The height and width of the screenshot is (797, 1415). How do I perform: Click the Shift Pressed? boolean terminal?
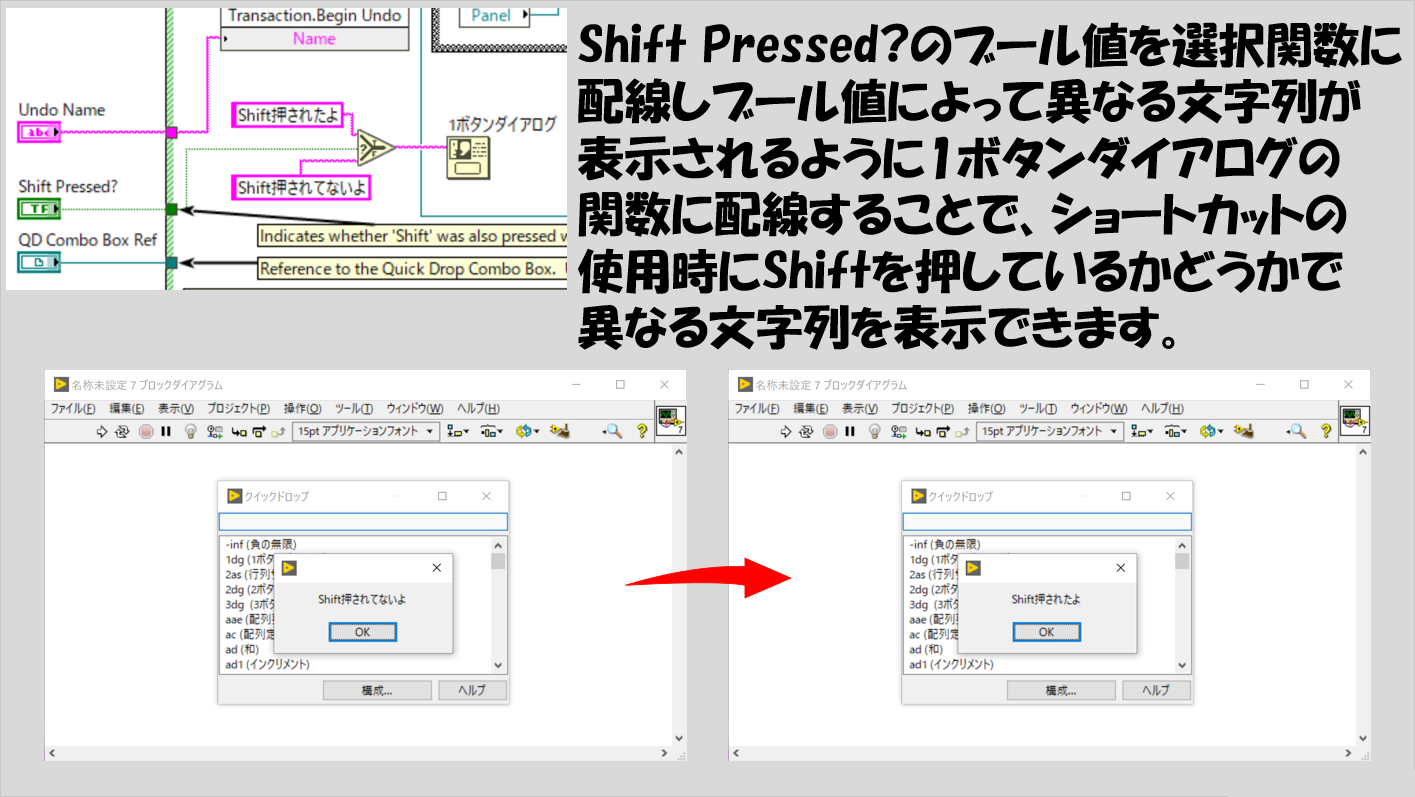[x=40, y=209]
